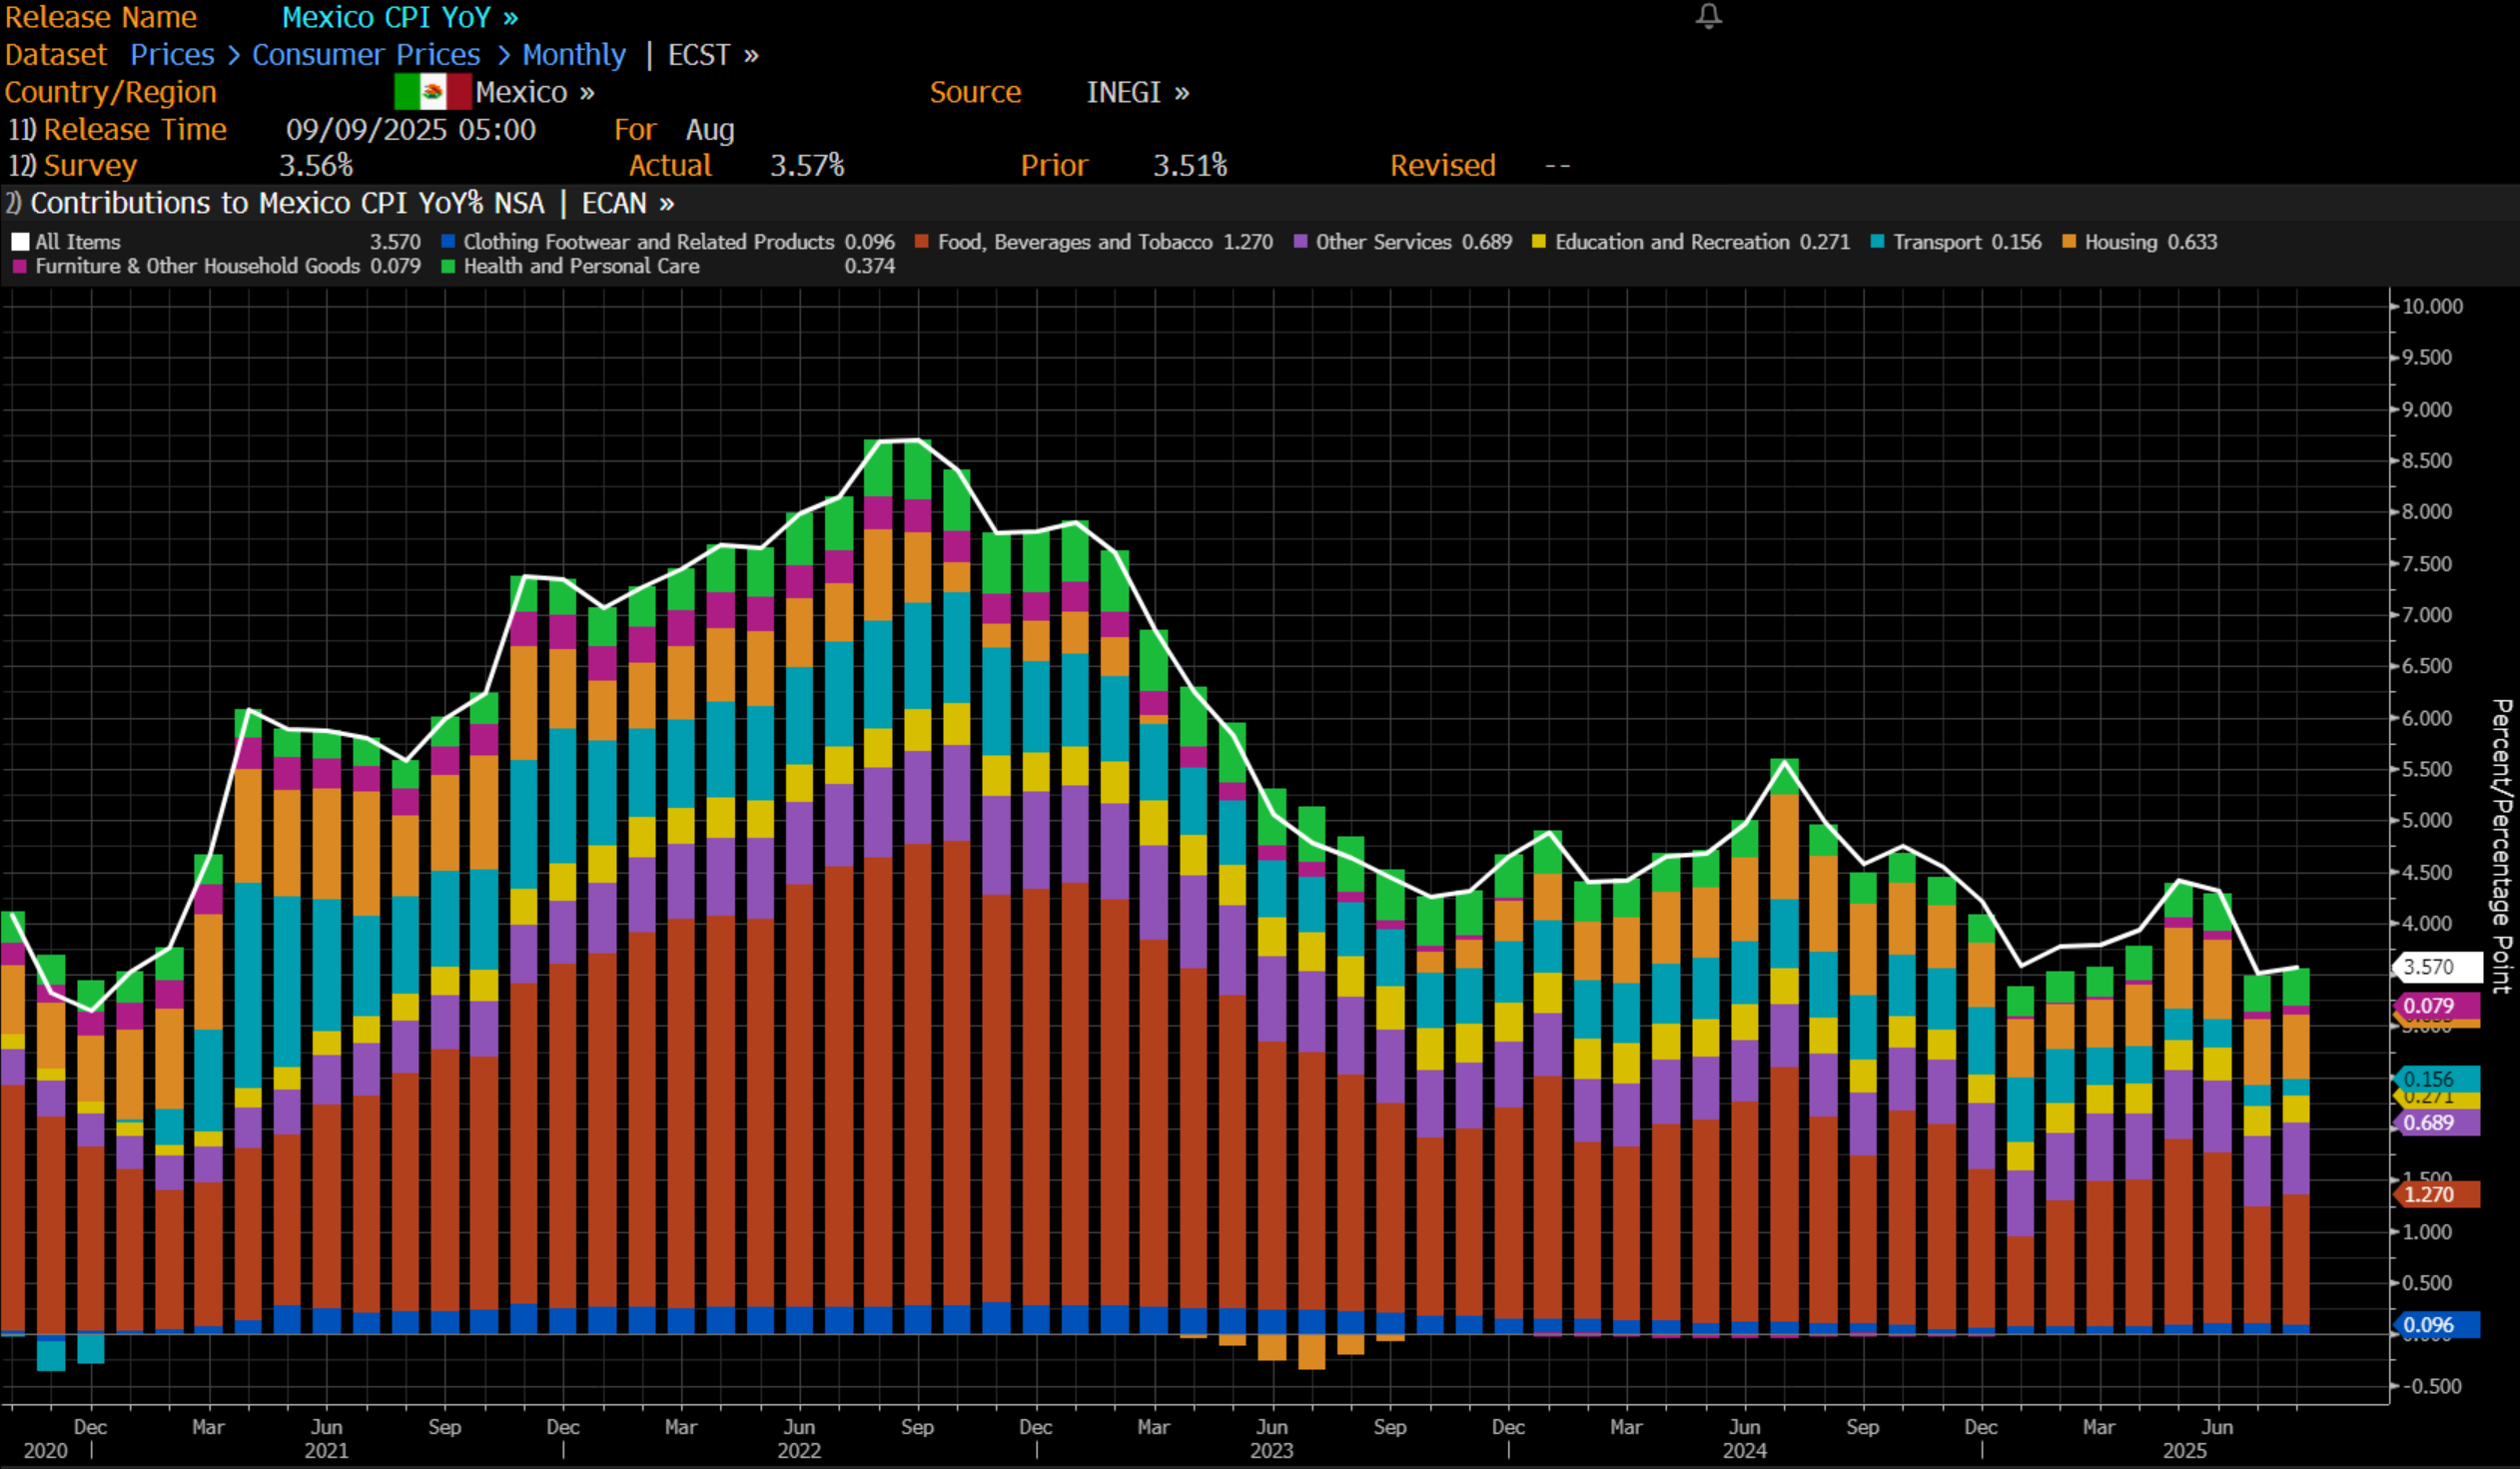Click the Housing orange color swatch
Image resolution: width=2520 pixels, height=1469 pixels.
click(2069, 242)
